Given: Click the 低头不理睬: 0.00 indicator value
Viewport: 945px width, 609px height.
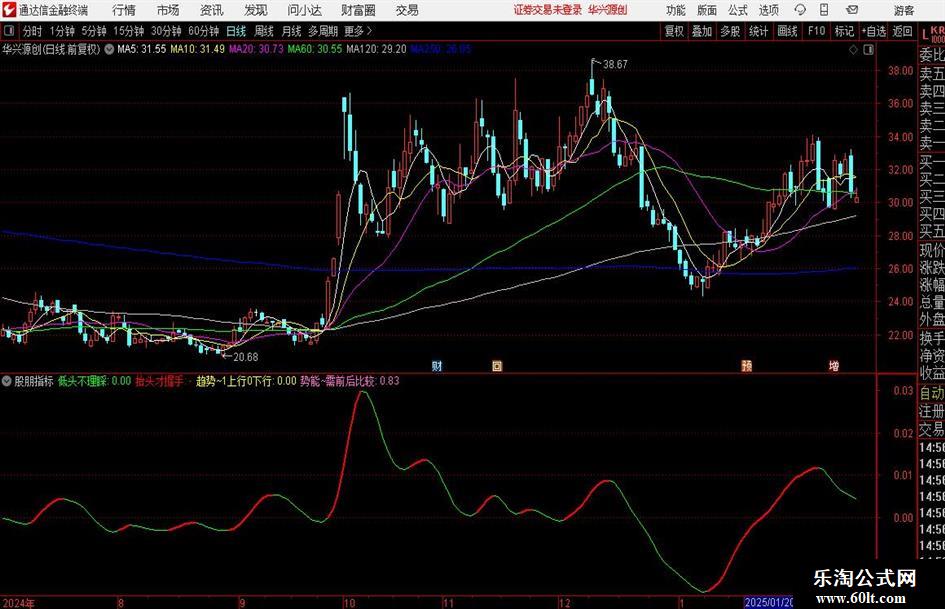Looking at the screenshot, I should tap(95, 381).
